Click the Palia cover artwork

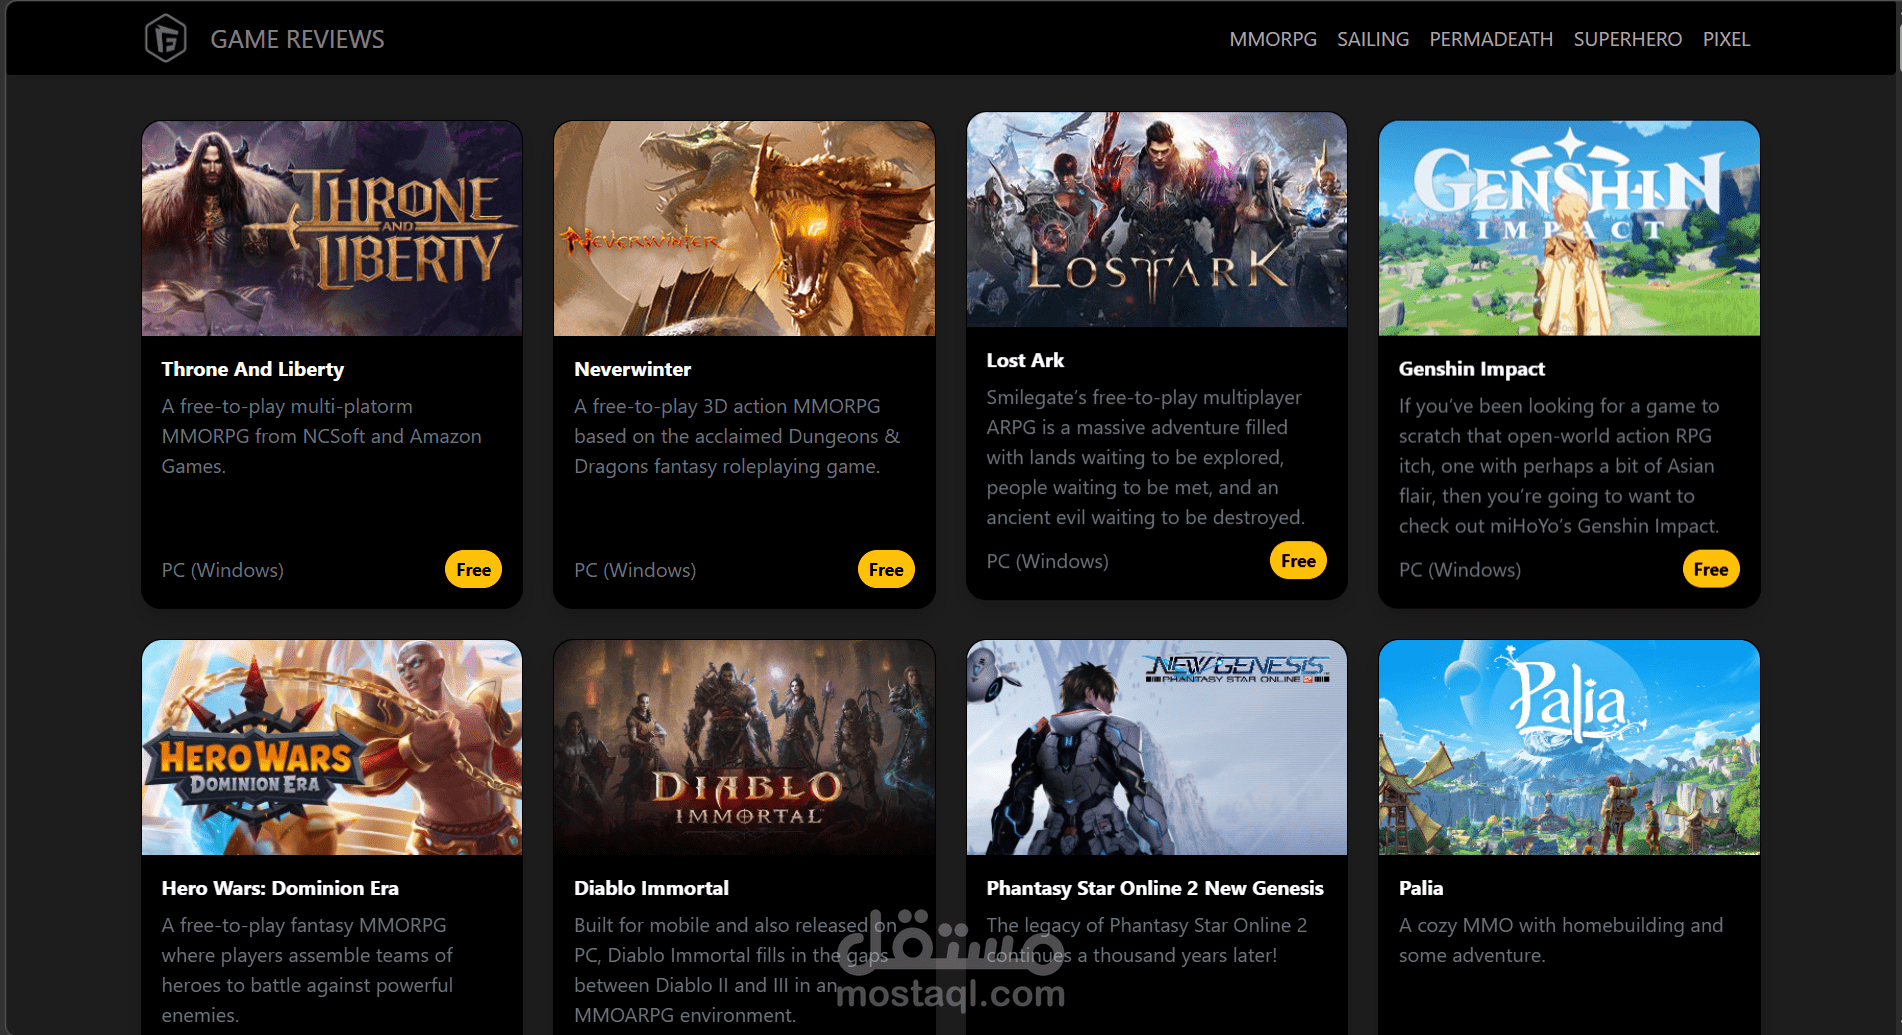tap(1569, 748)
